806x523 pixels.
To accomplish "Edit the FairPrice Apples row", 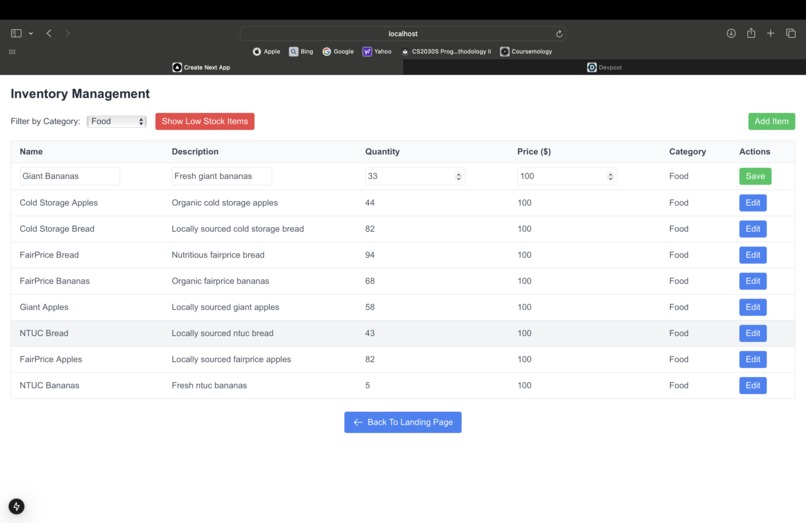I will (753, 359).
